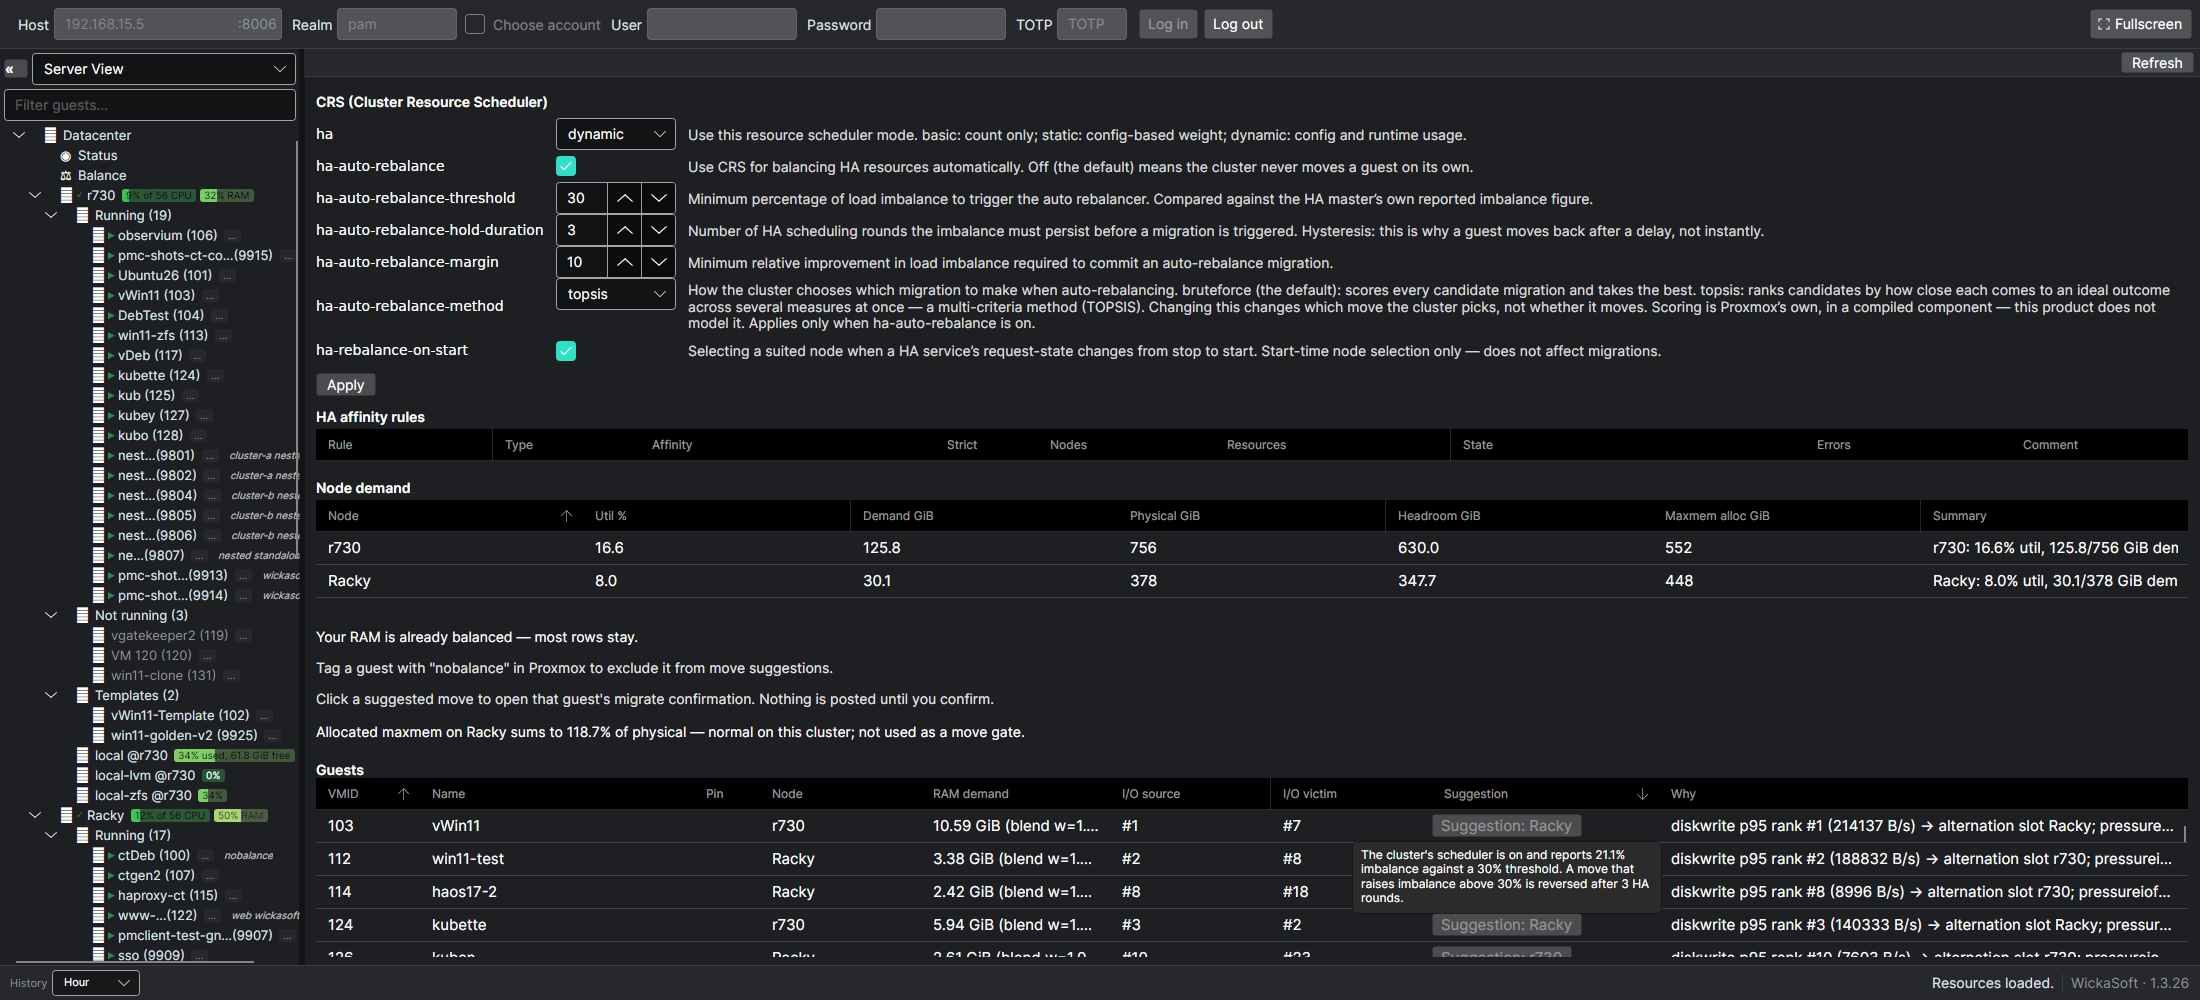The height and width of the screenshot is (1000, 2200).
Task: Click the guest icon for vDeb (117)
Action: (x=99, y=355)
